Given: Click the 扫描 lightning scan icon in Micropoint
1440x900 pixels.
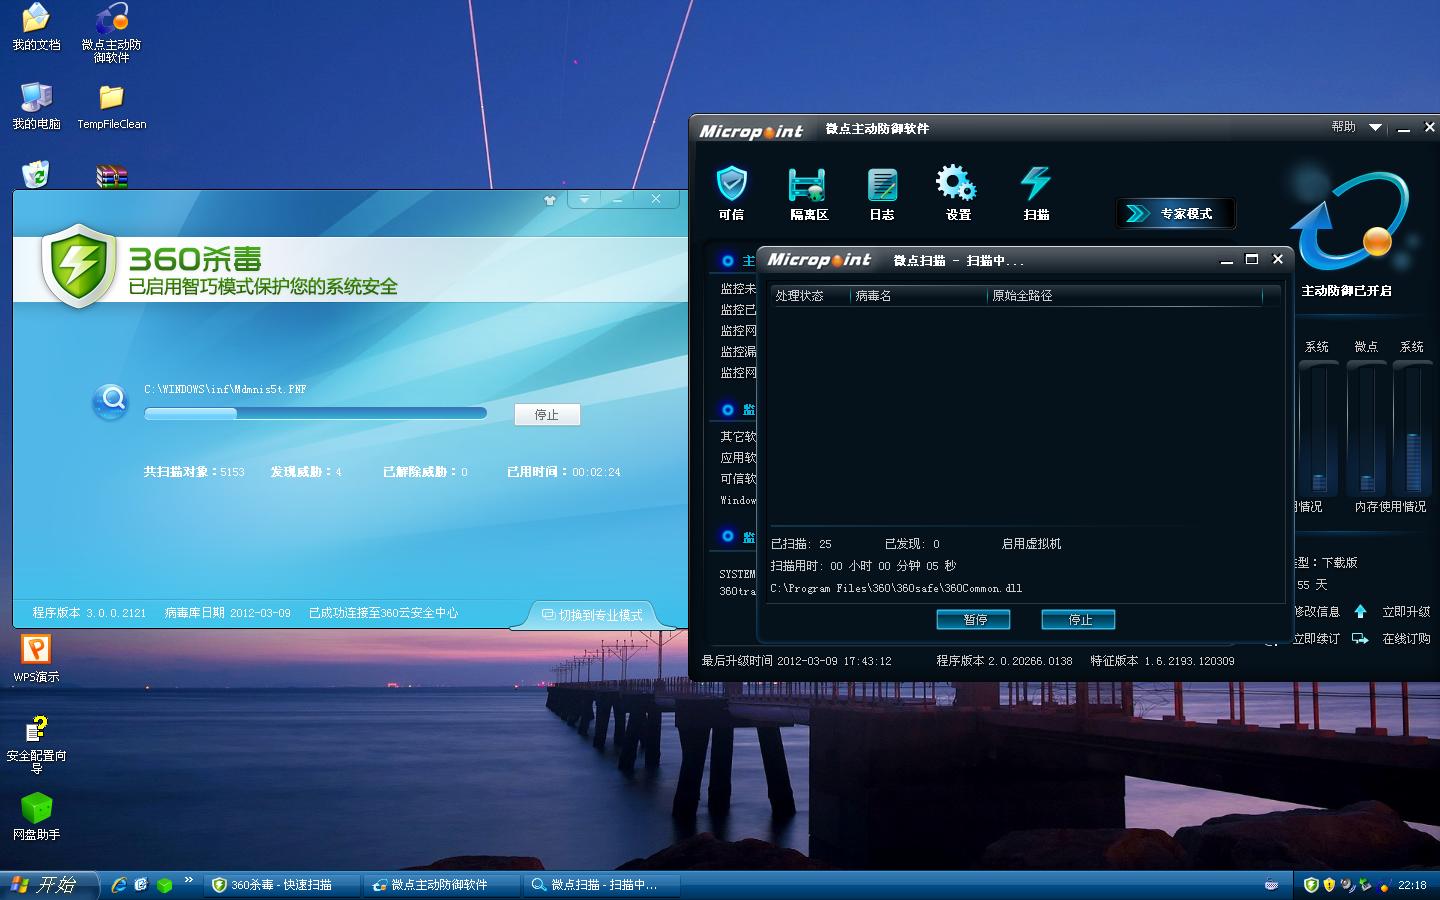Looking at the screenshot, I should tap(1036, 192).
